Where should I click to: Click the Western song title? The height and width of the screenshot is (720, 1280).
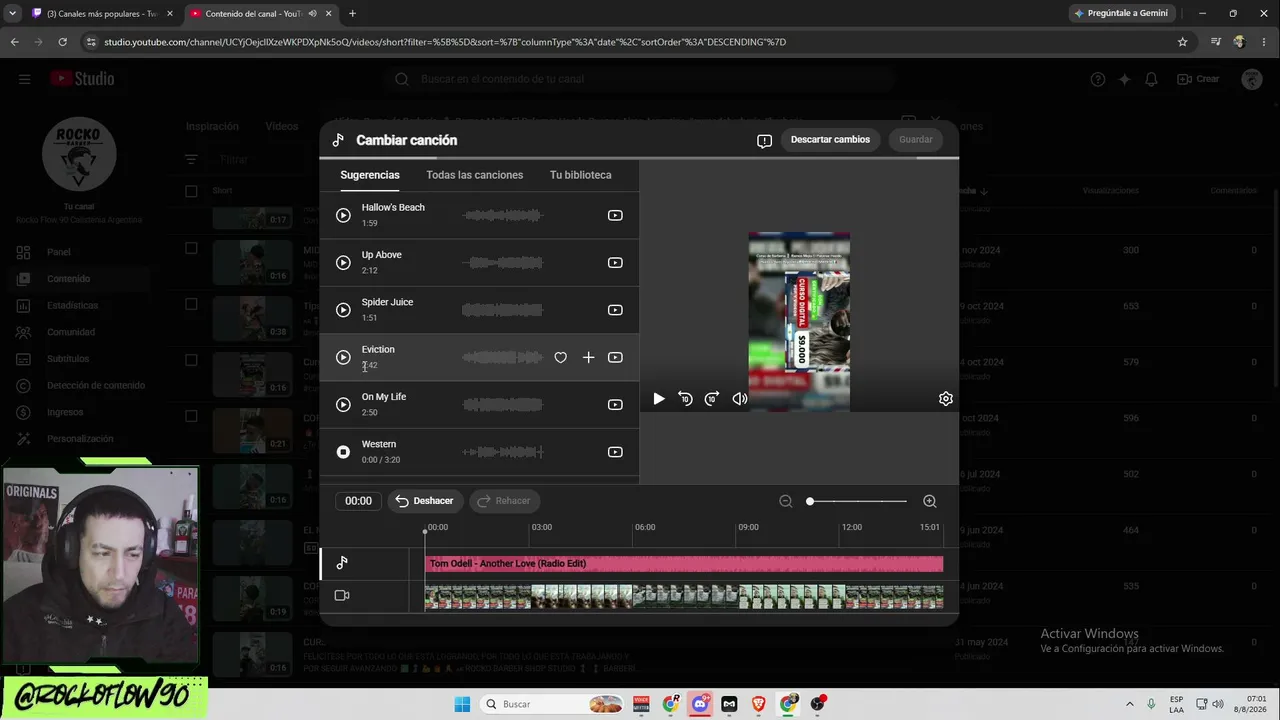[379, 444]
